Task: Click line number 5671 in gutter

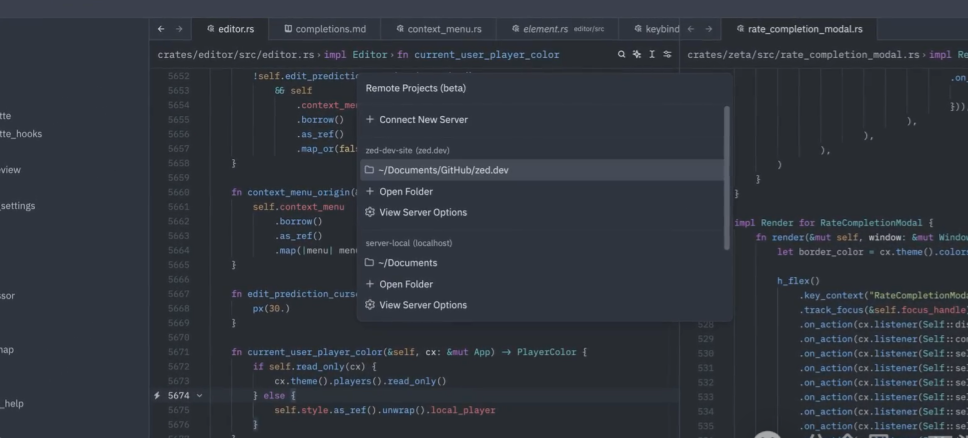Action: pos(178,352)
